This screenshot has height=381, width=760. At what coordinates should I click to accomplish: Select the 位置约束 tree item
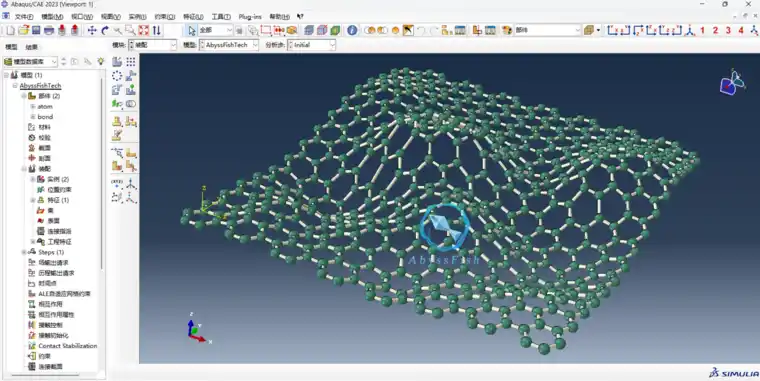coord(59,190)
